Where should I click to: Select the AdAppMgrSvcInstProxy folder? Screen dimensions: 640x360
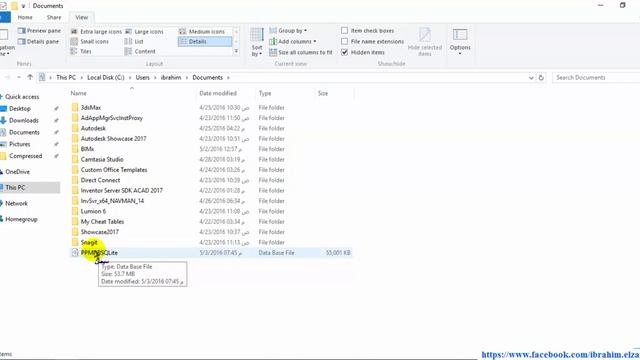pyautogui.click(x=111, y=118)
